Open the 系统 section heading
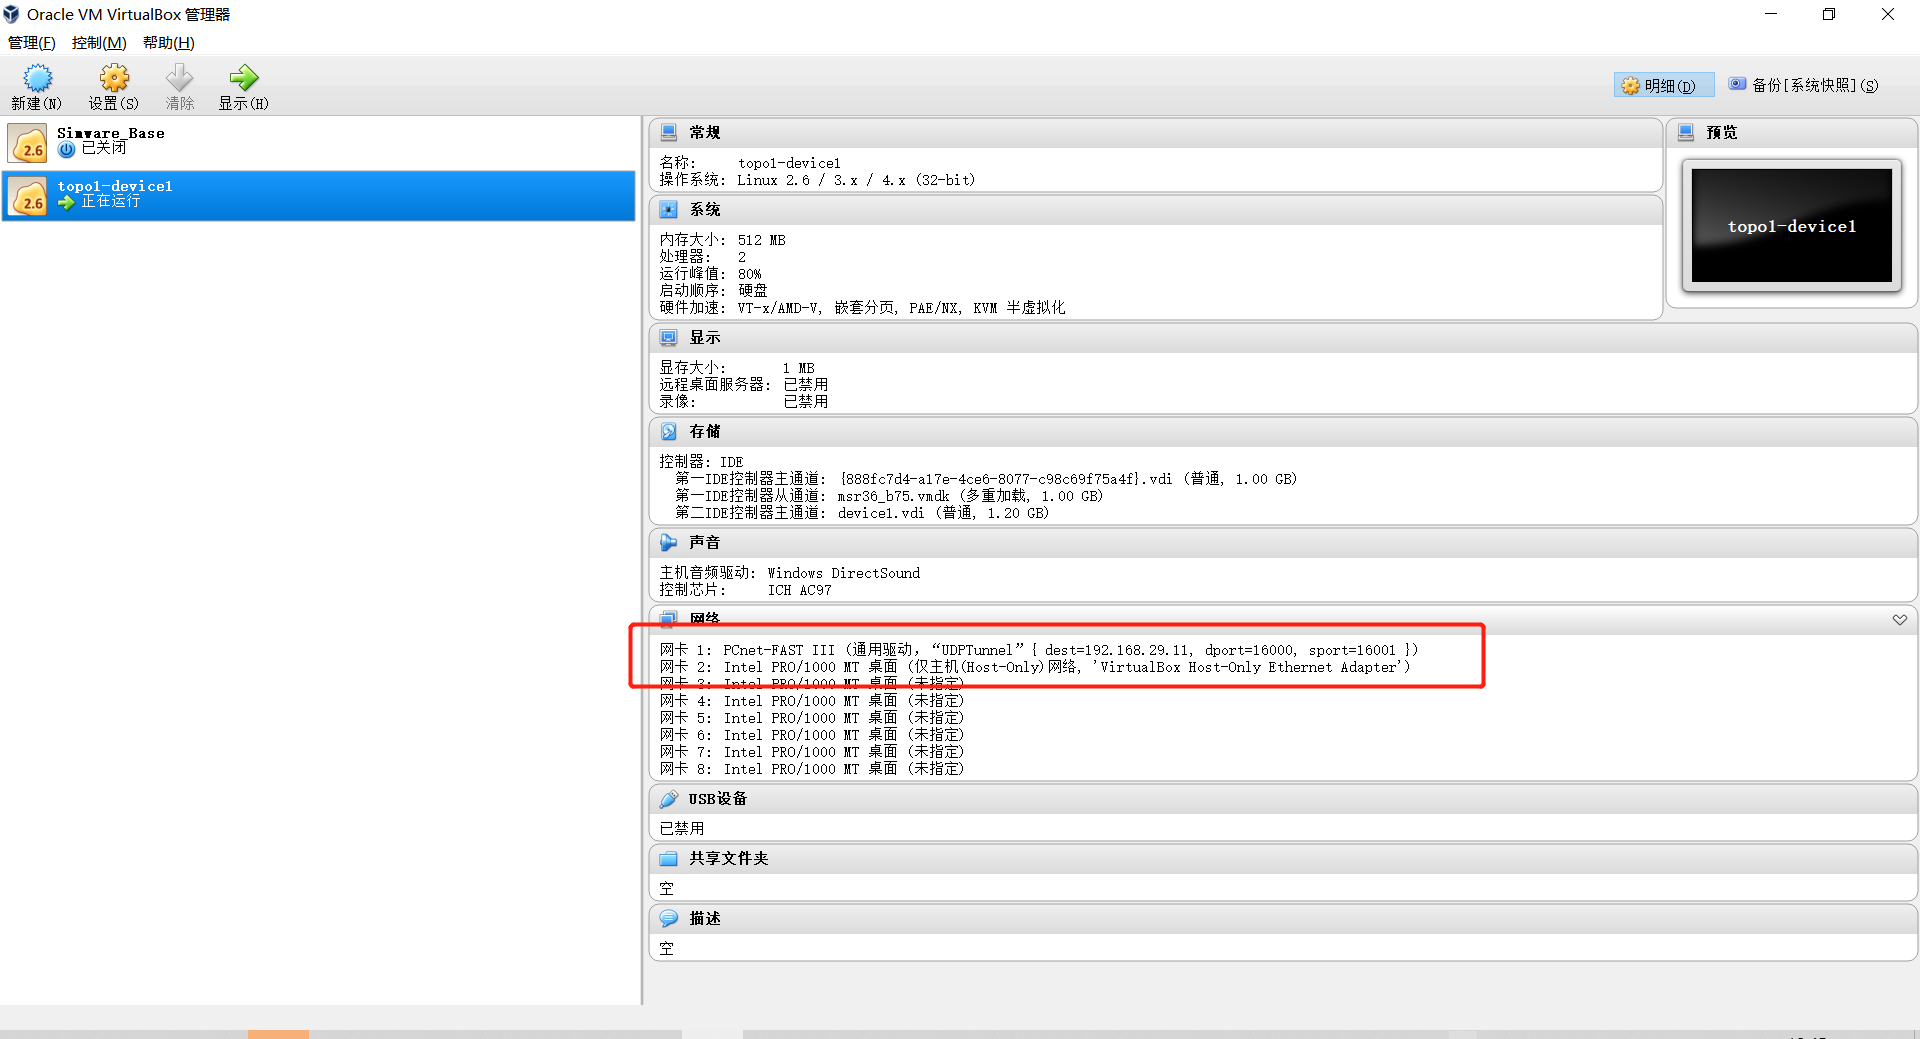The image size is (1920, 1039). tap(704, 209)
